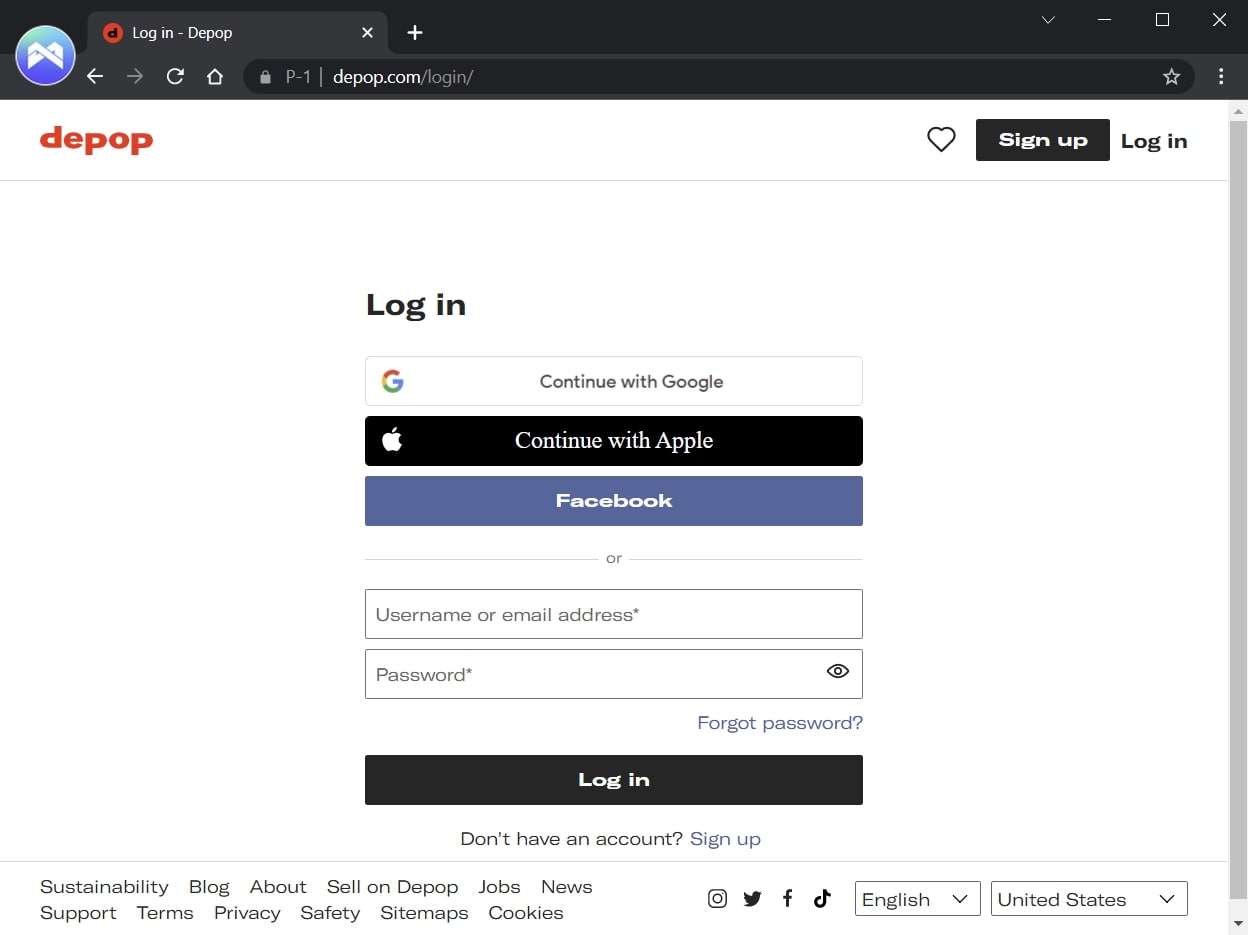Open the News footer link

pos(566,887)
